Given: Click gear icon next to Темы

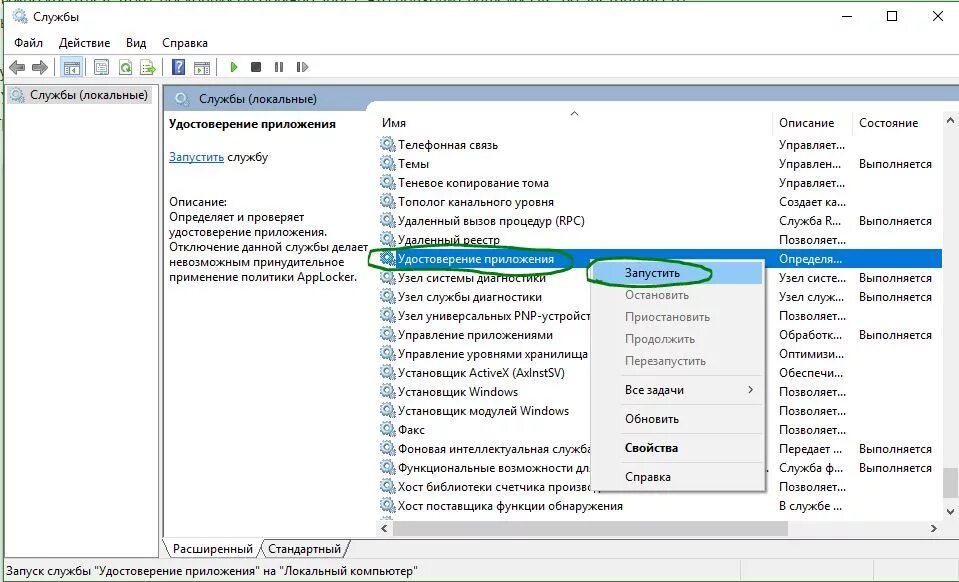Looking at the screenshot, I should coord(387,164).
